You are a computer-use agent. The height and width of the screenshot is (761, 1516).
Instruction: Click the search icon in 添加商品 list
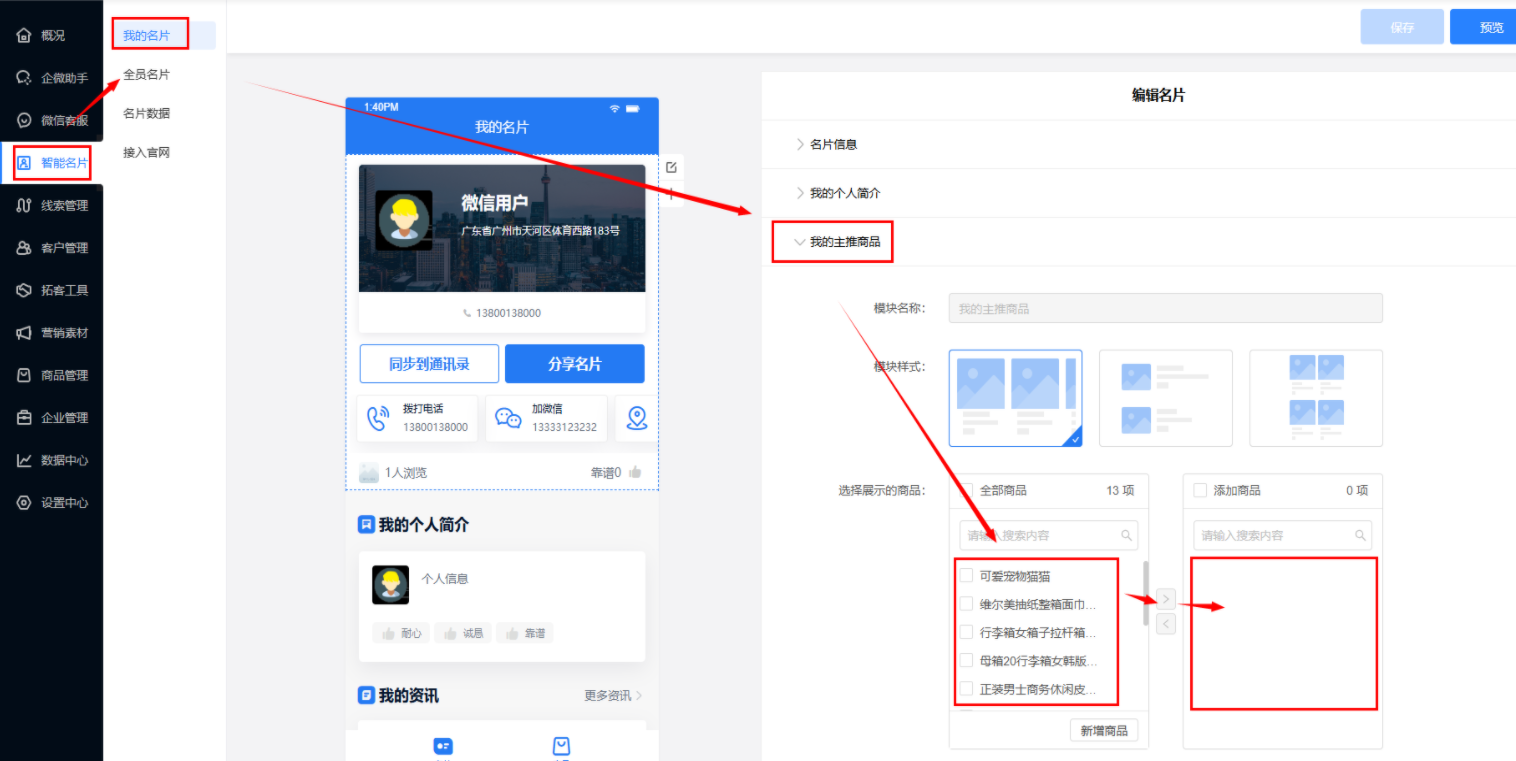coord(1360,535)
